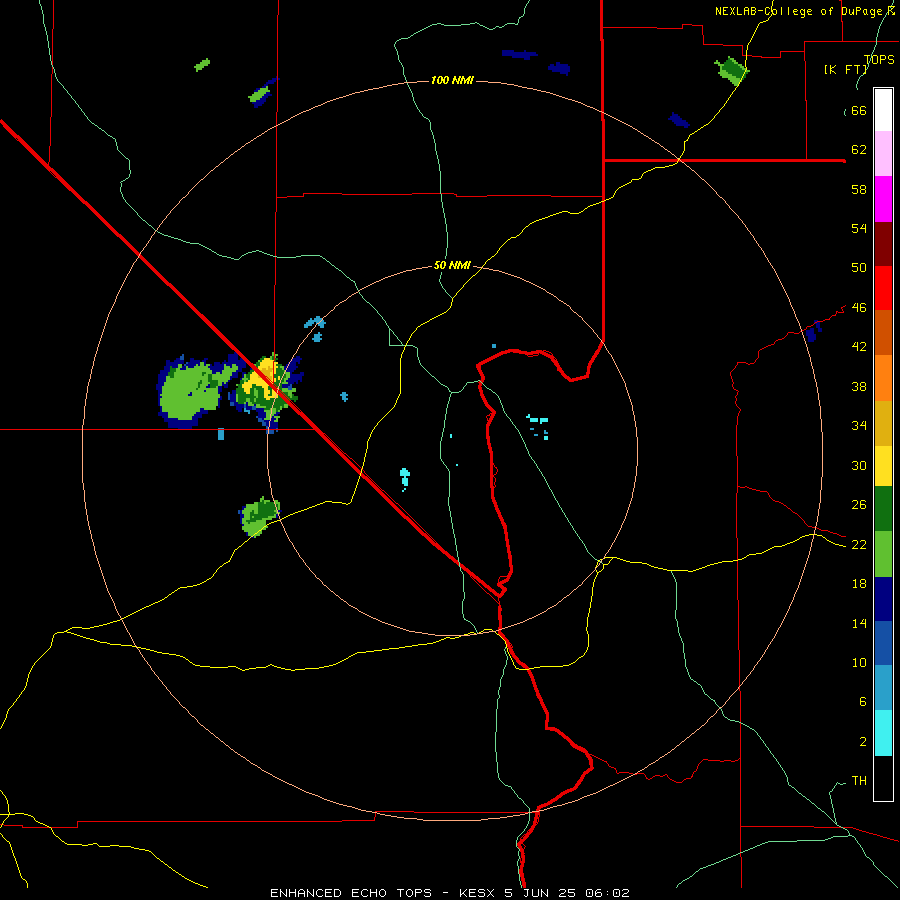The width and height of the screenshot is (900, 900).
Task: Click the navy blue legend swatch
Action: click(883, 599)
